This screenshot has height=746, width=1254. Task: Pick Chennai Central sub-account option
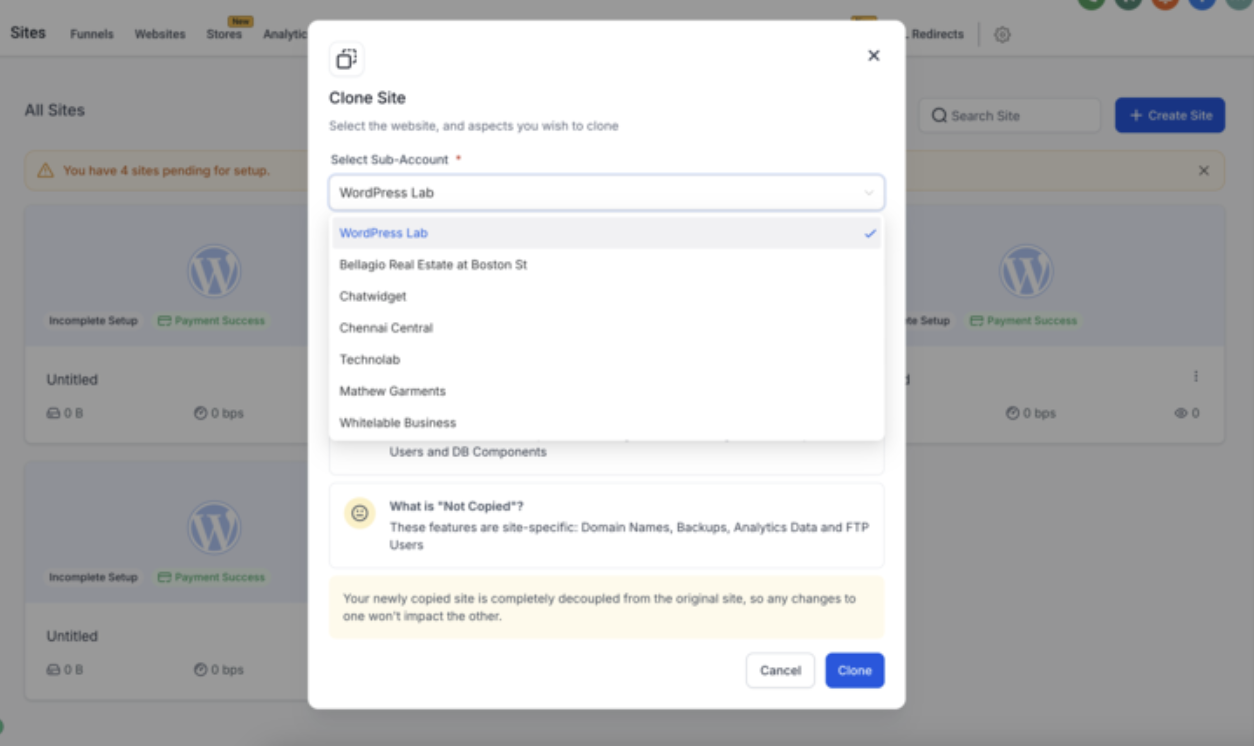point(386,328)
